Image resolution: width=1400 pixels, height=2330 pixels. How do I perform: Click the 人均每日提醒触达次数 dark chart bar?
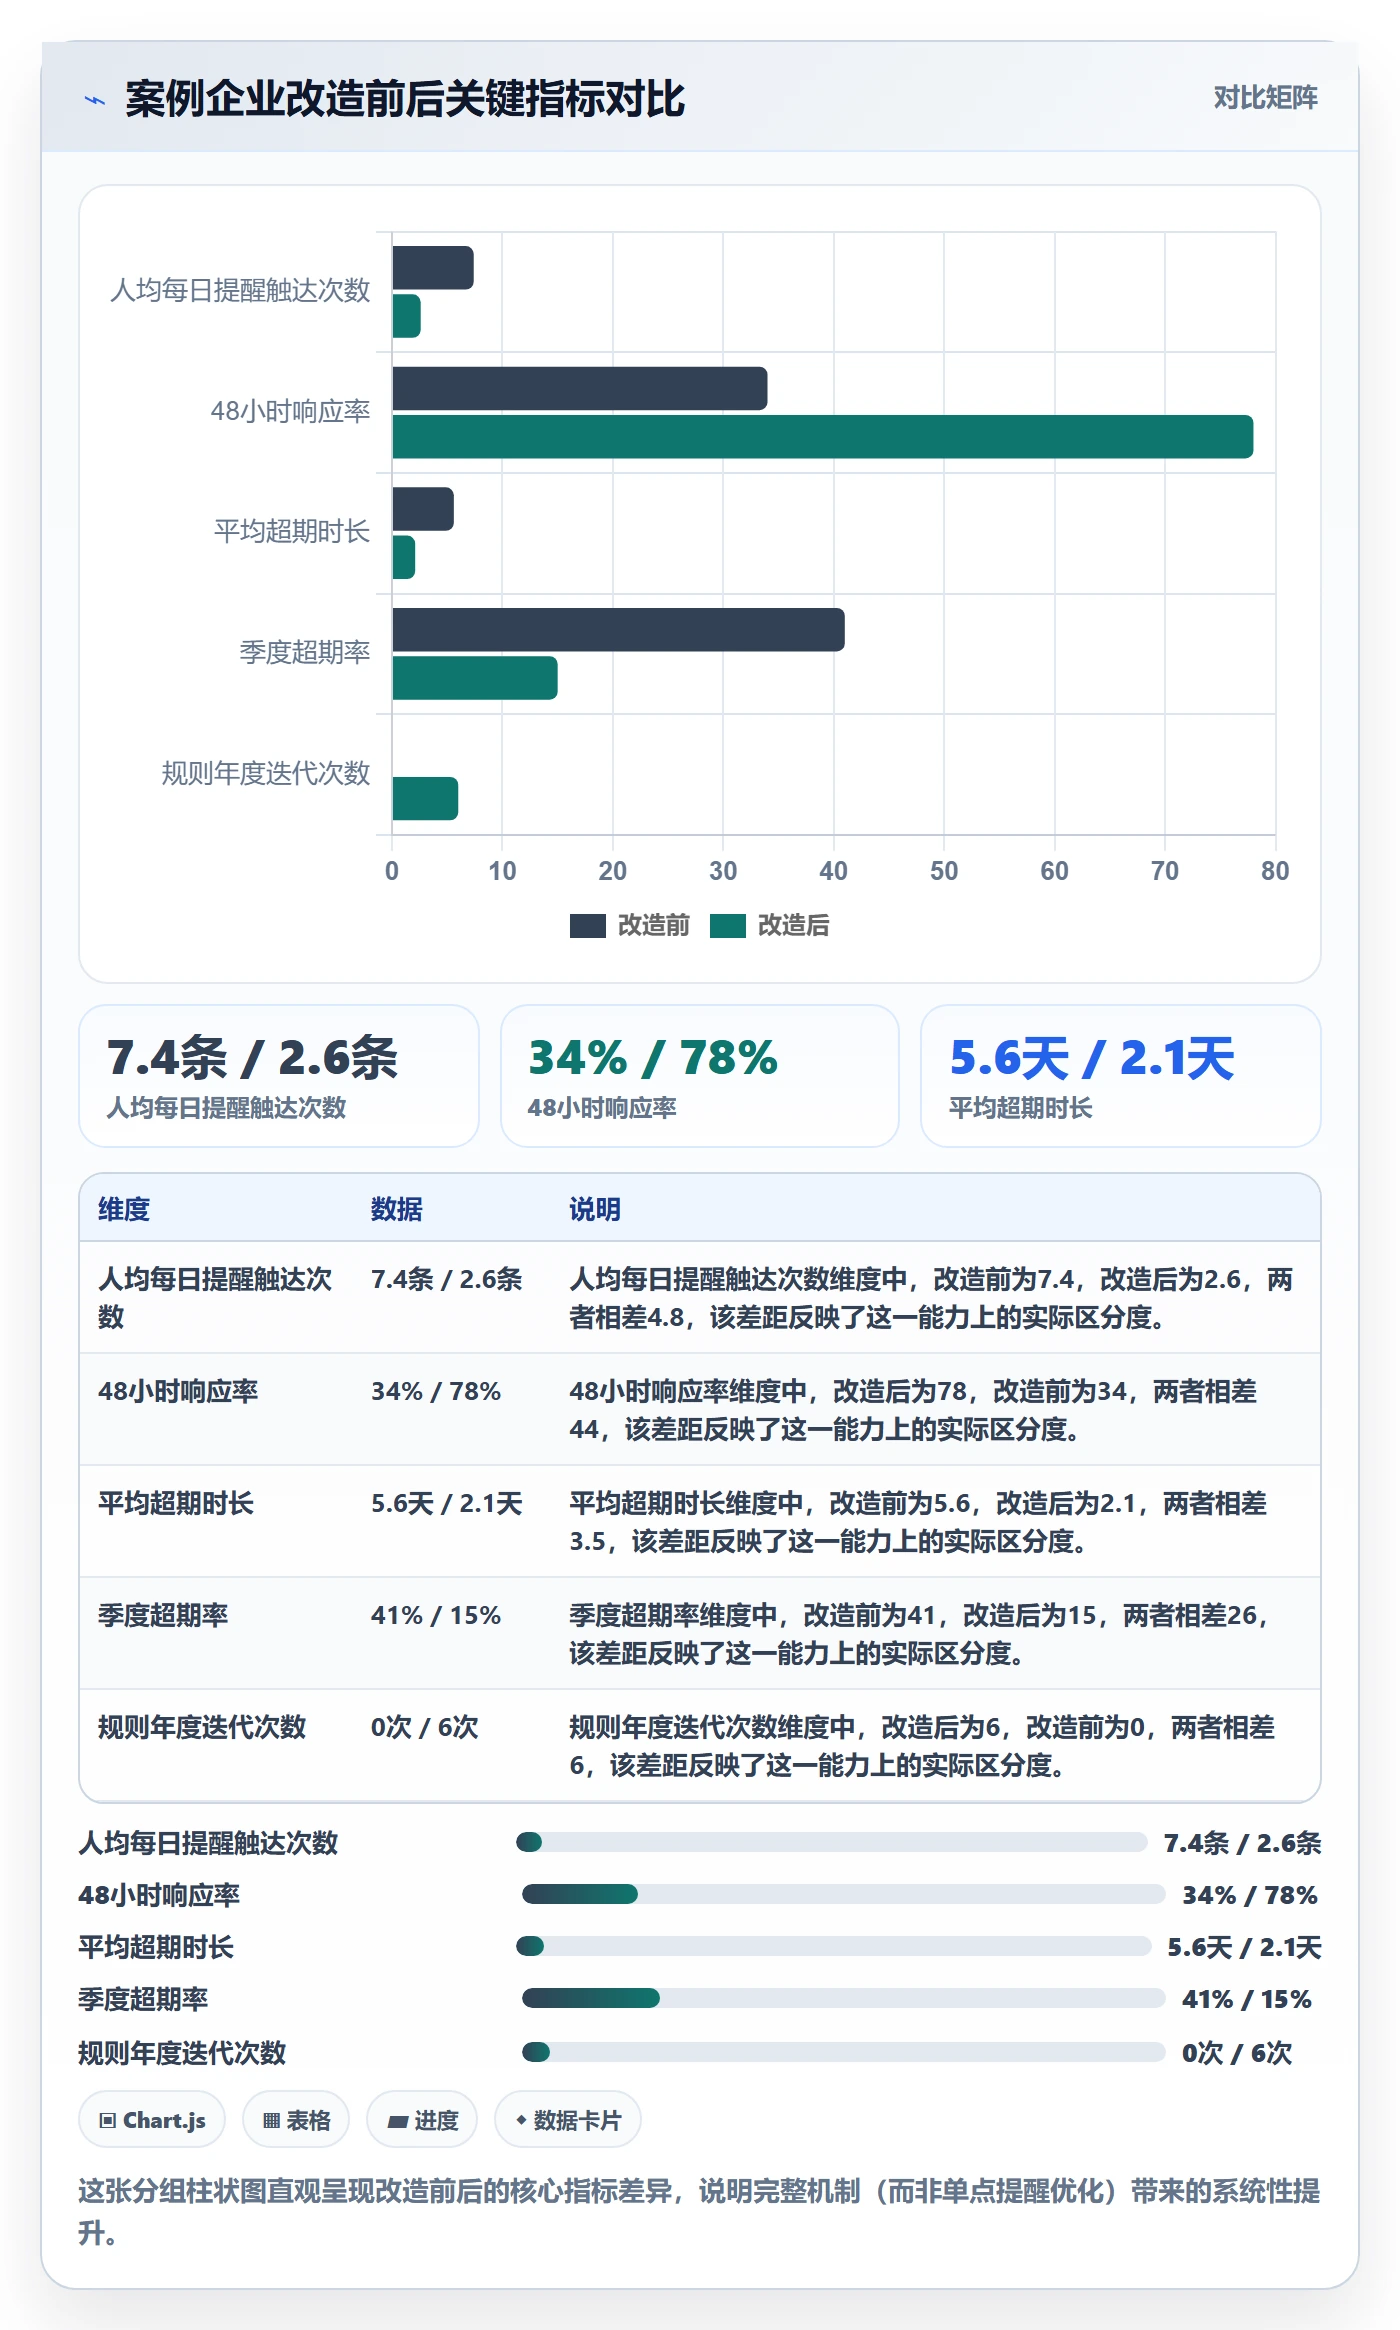(x=433, y=268)
